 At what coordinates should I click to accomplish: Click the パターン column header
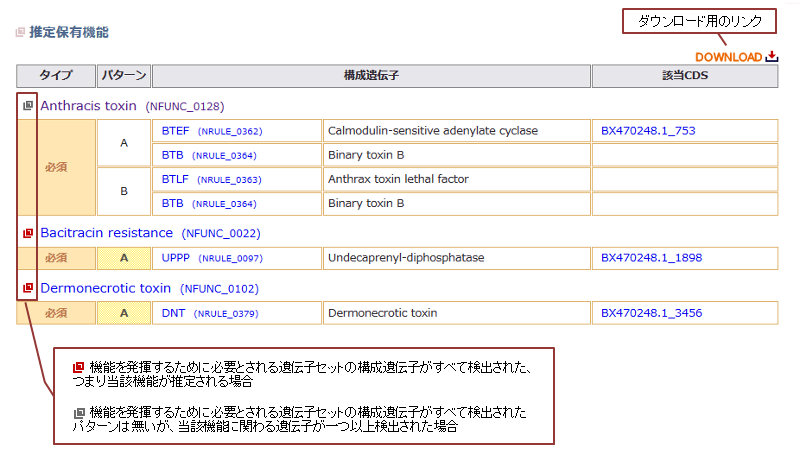(x=124, y=76)
